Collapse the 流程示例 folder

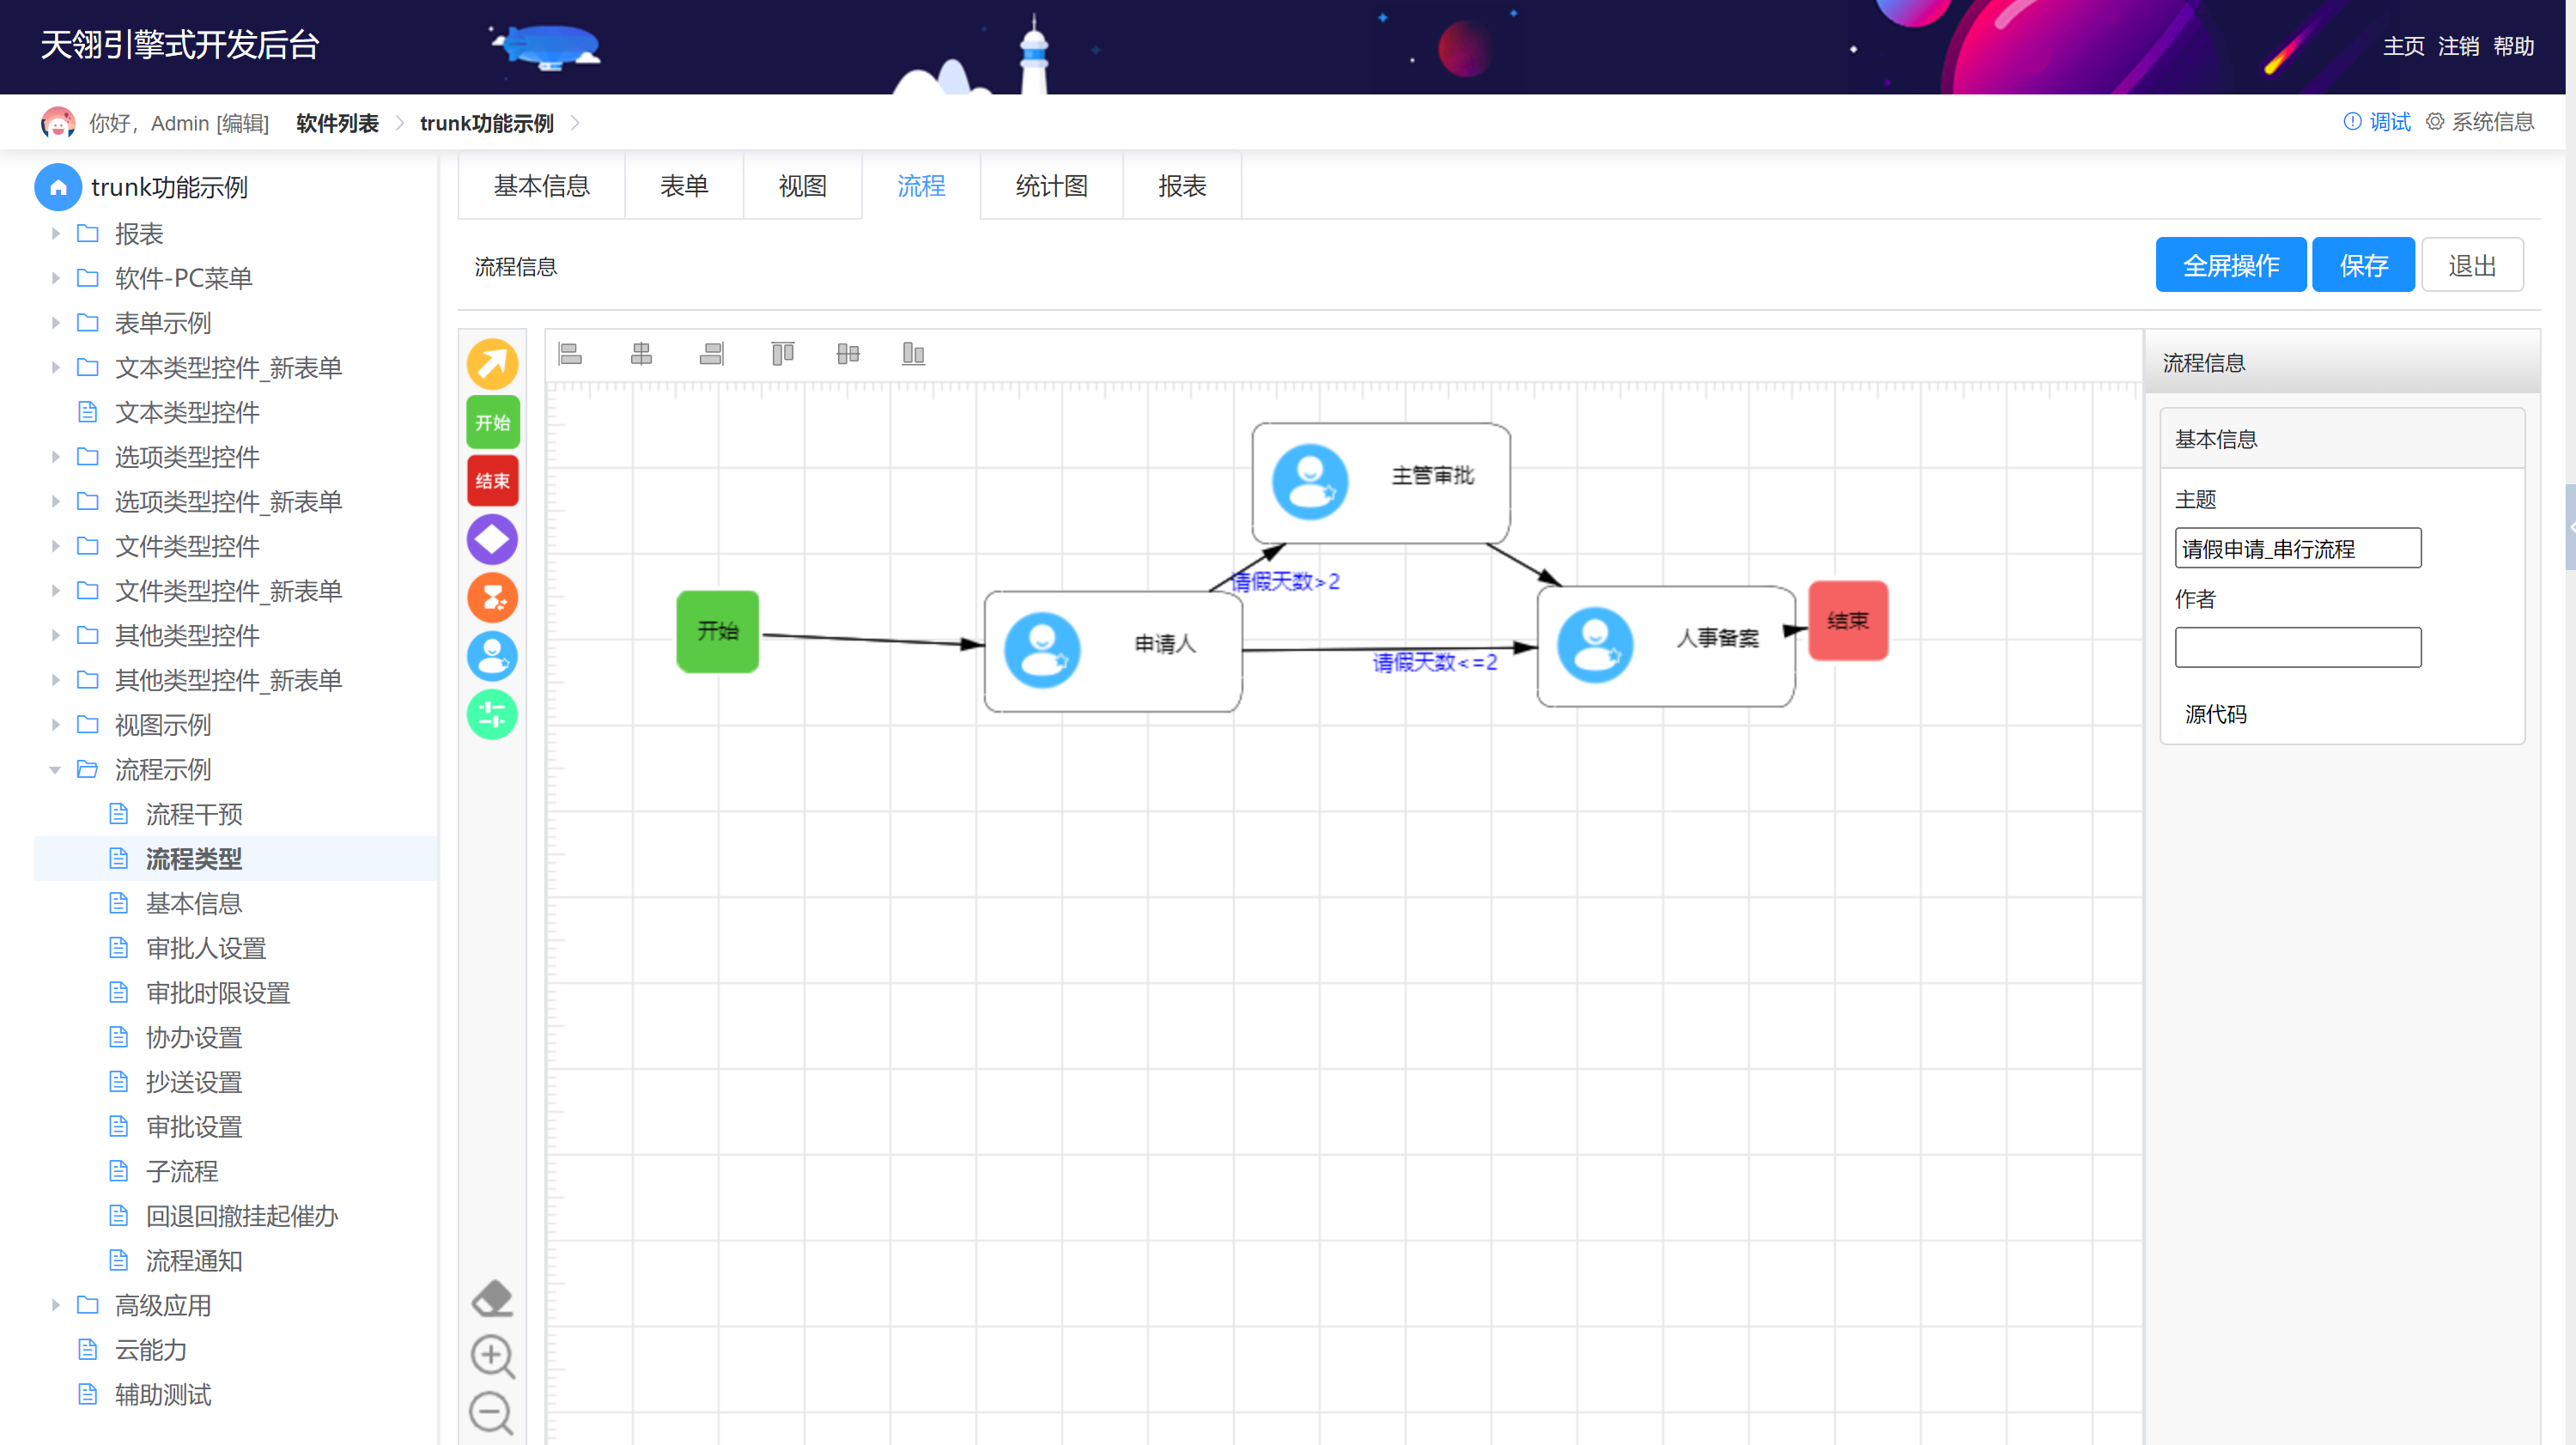(56, 770)
